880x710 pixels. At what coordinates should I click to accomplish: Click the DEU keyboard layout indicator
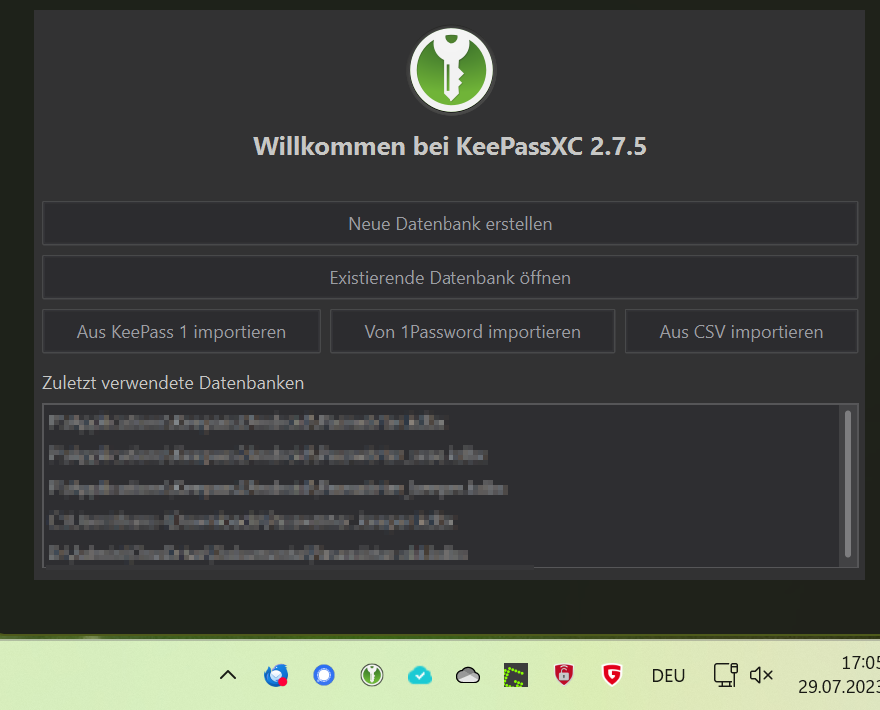pyautogui.click(x=668, y=675)
